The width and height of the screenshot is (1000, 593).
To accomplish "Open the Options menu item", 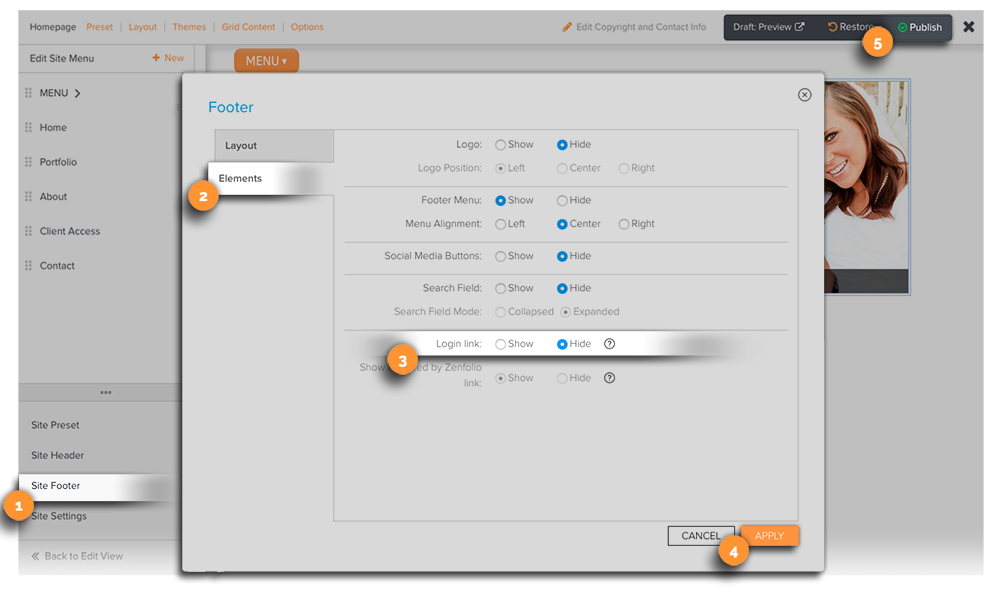I will click(x=307, y=27).
